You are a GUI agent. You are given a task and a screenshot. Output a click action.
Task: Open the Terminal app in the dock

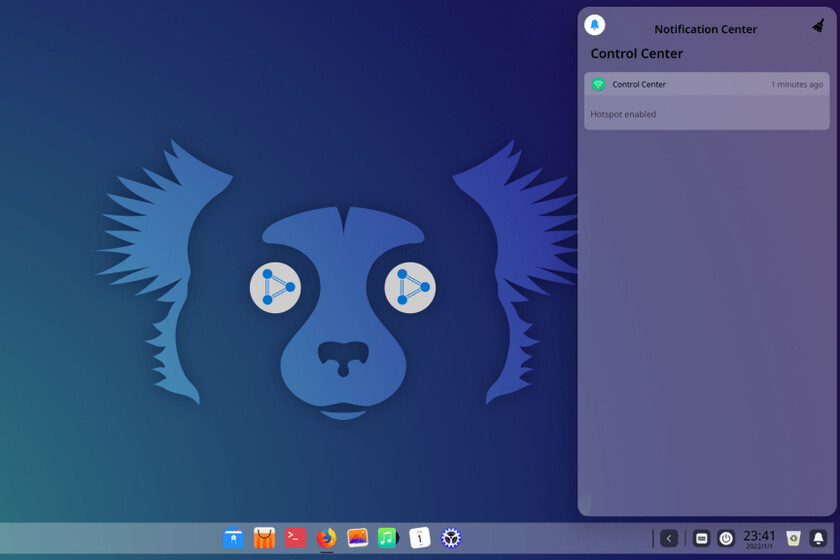(295, 538)
